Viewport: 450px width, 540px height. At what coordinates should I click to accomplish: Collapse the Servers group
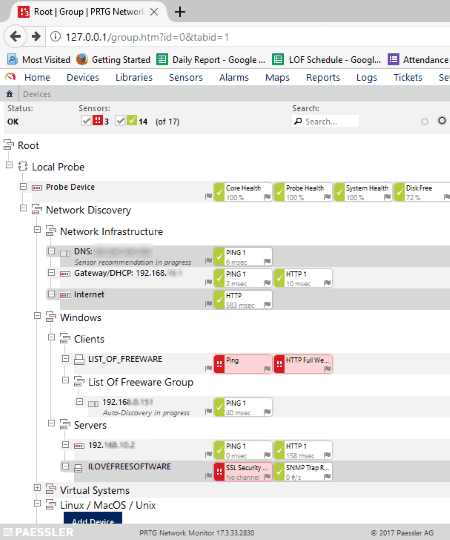pos(51,423)
